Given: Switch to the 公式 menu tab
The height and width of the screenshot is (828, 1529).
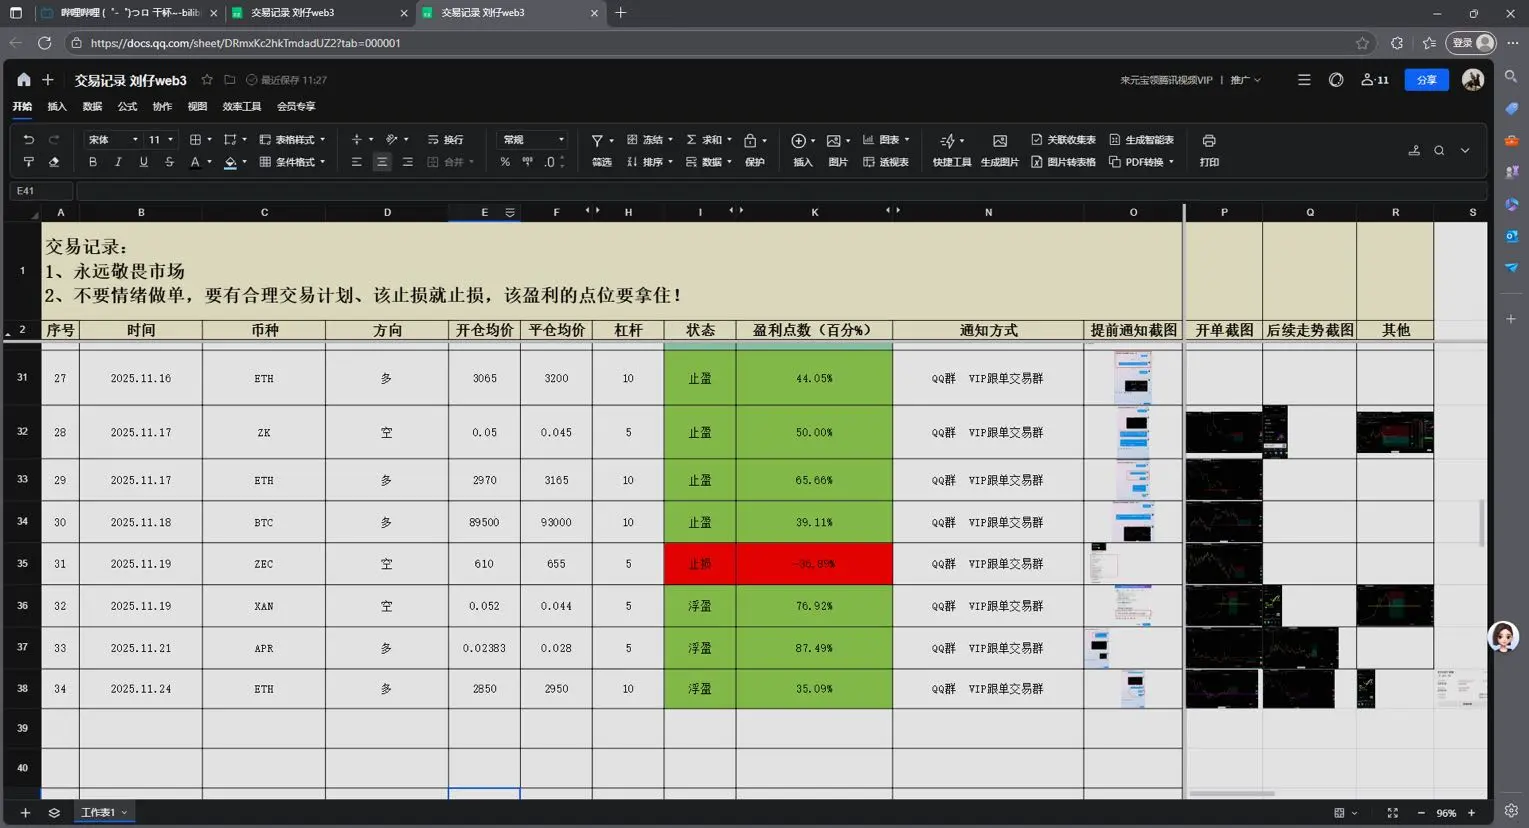Looking at the screenshot, I should (x=127, y=106).
